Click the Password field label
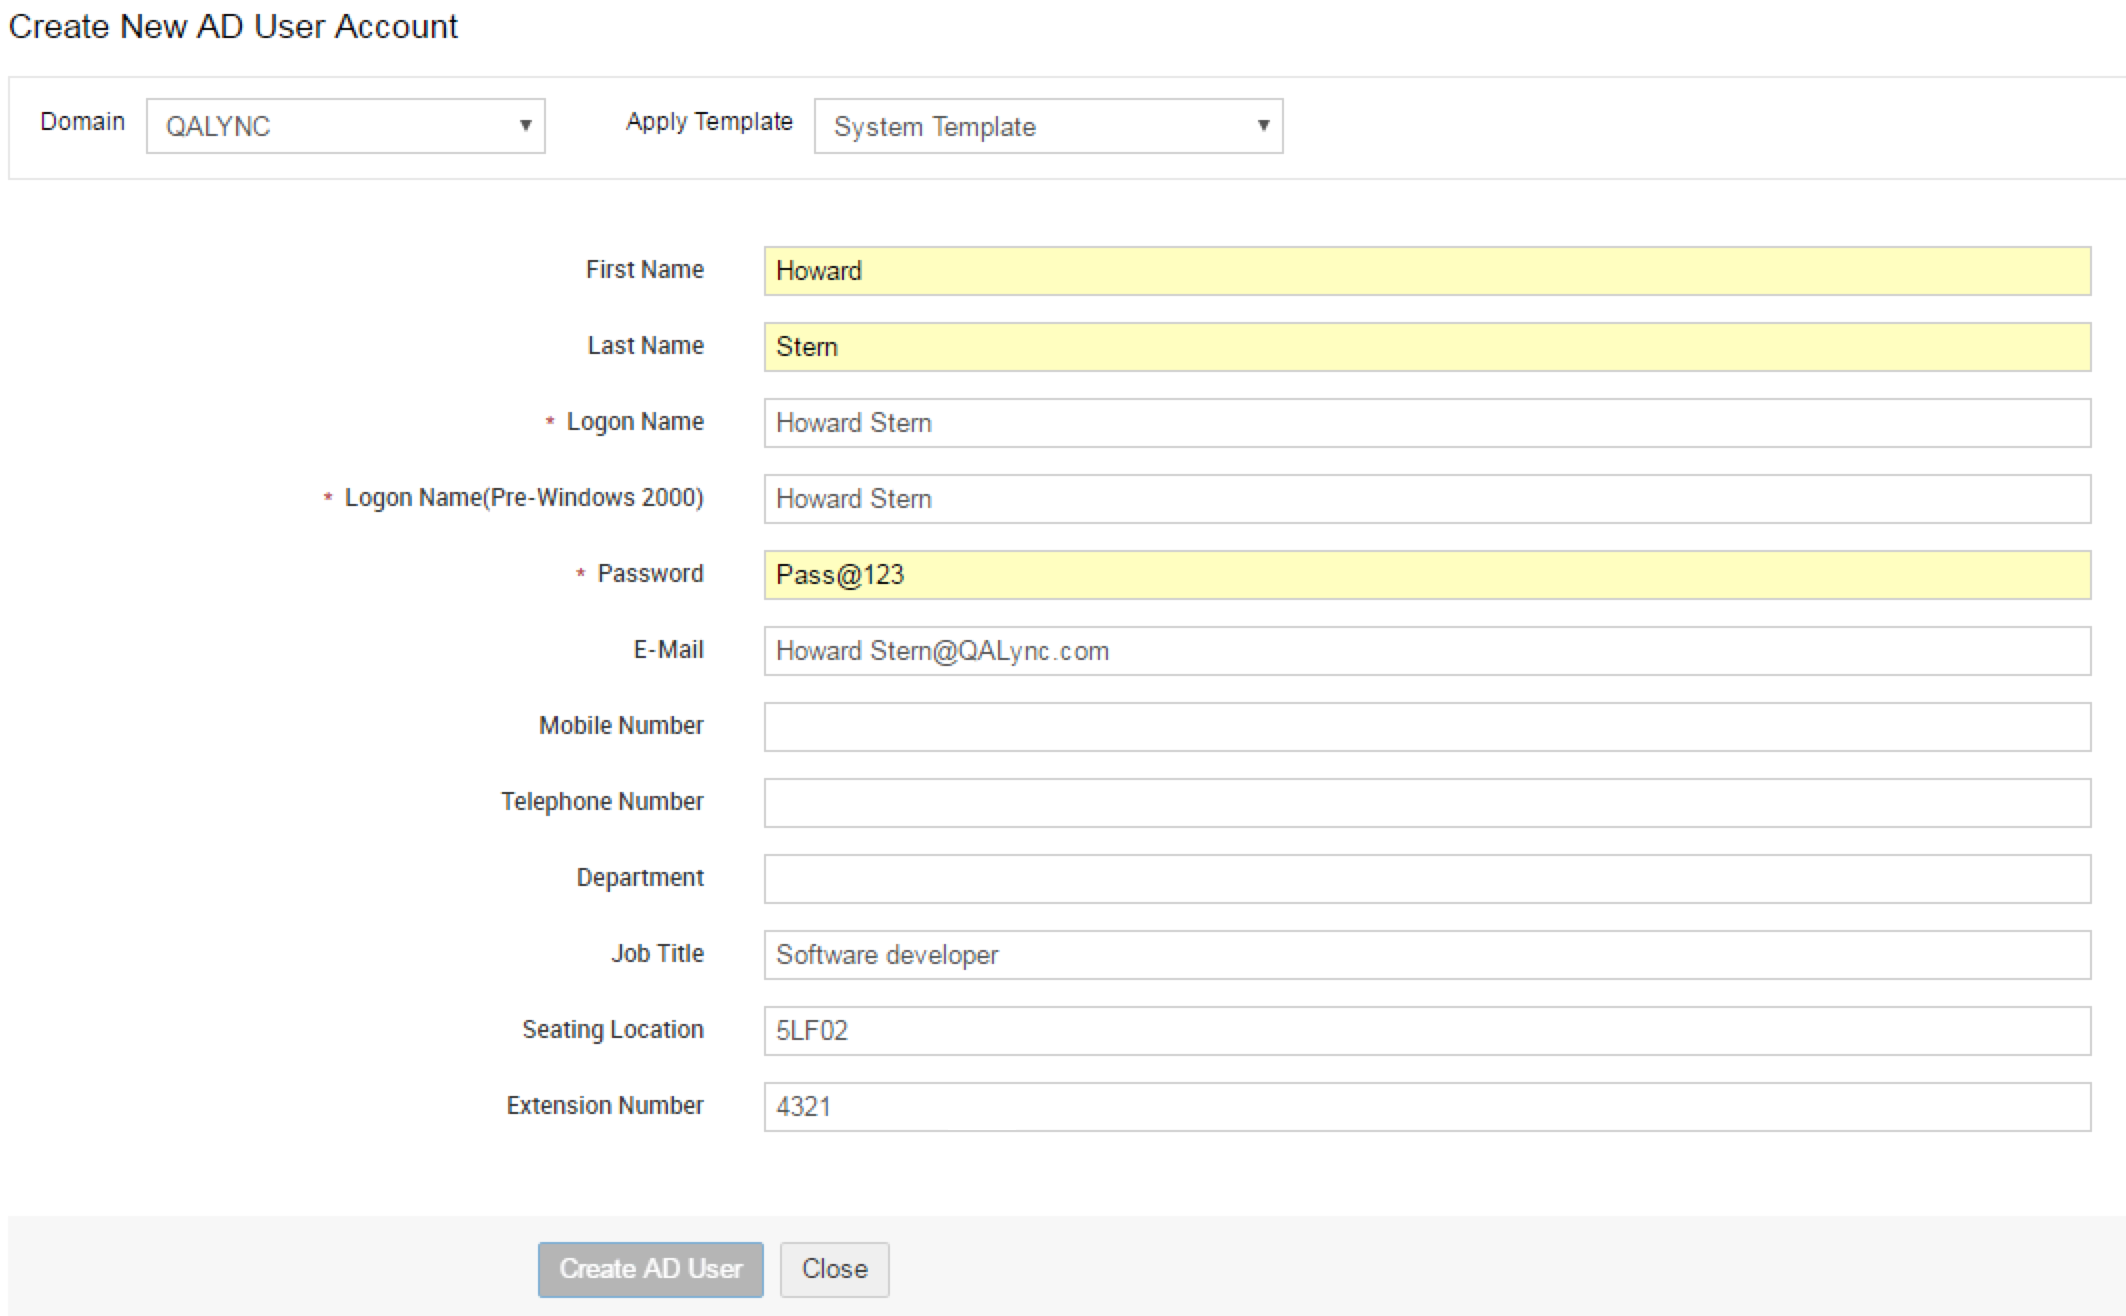2126x1316 pixels. (650, 574)
